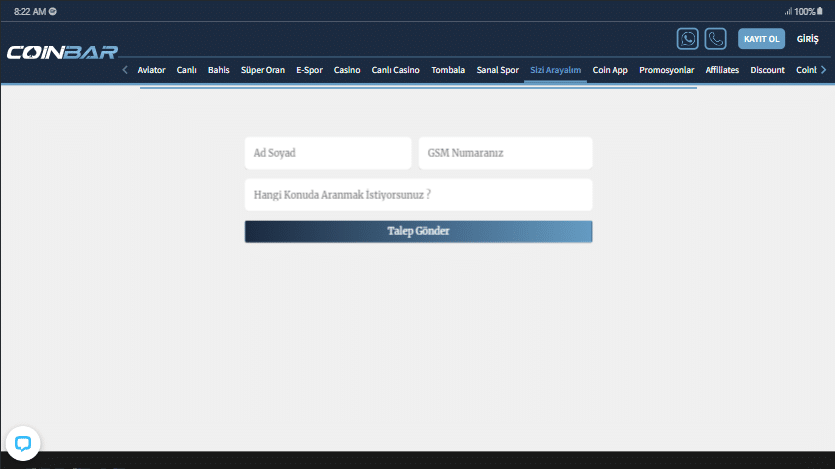
Task: Go to the Coinbar logo home
Action: click(62, 52)
